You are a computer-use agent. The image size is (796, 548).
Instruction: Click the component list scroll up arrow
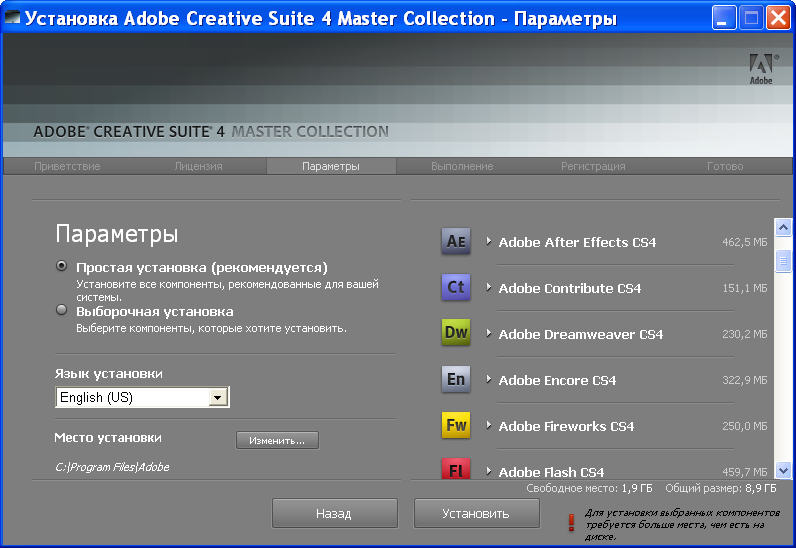pyautogui.click(x=783, y=227)
